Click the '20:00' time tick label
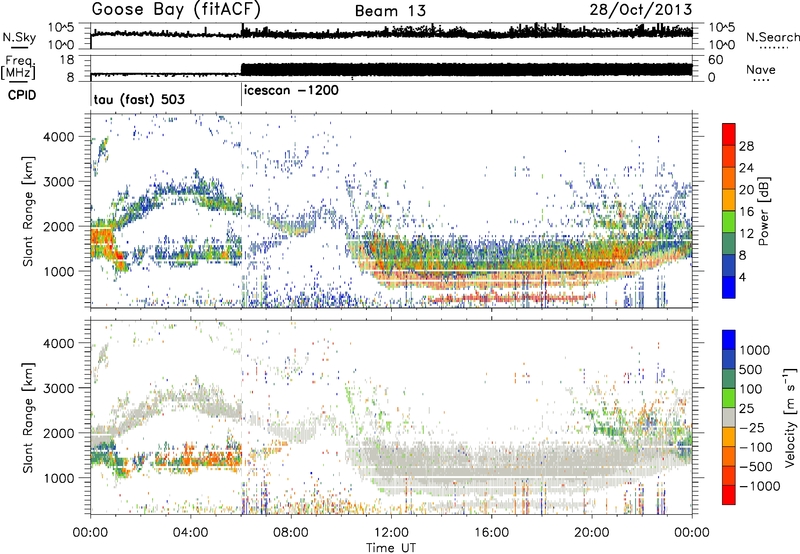800x554 pixels. click(591, 533)
